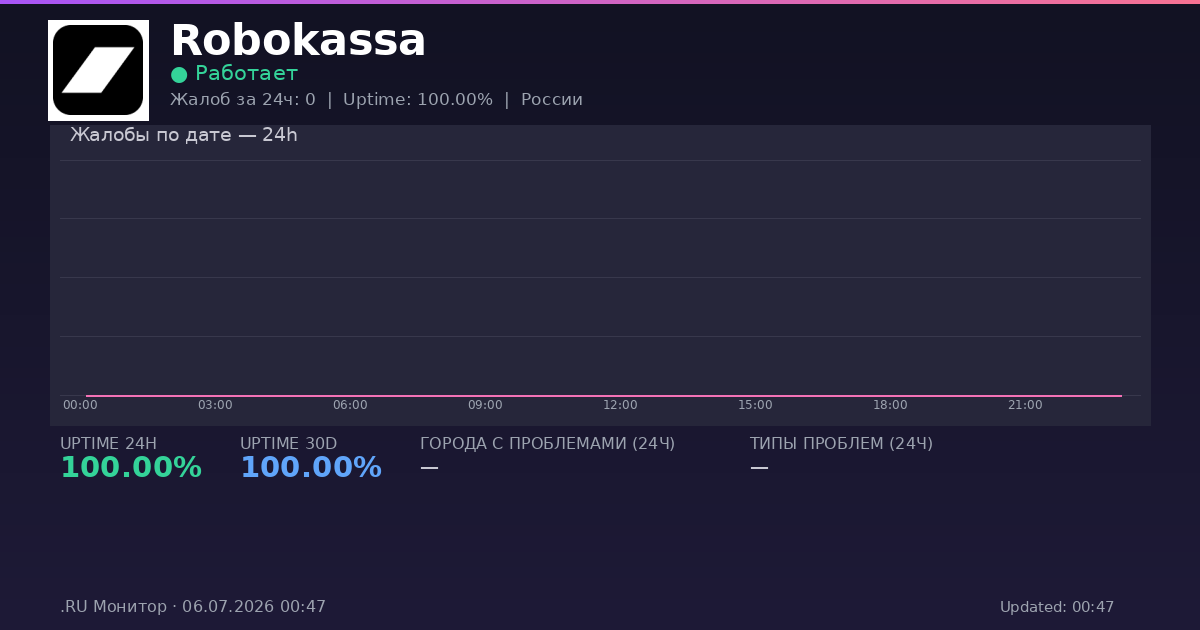Click the Updated: 00:47 text
1200x630 pixels.
click(1057, 607)
